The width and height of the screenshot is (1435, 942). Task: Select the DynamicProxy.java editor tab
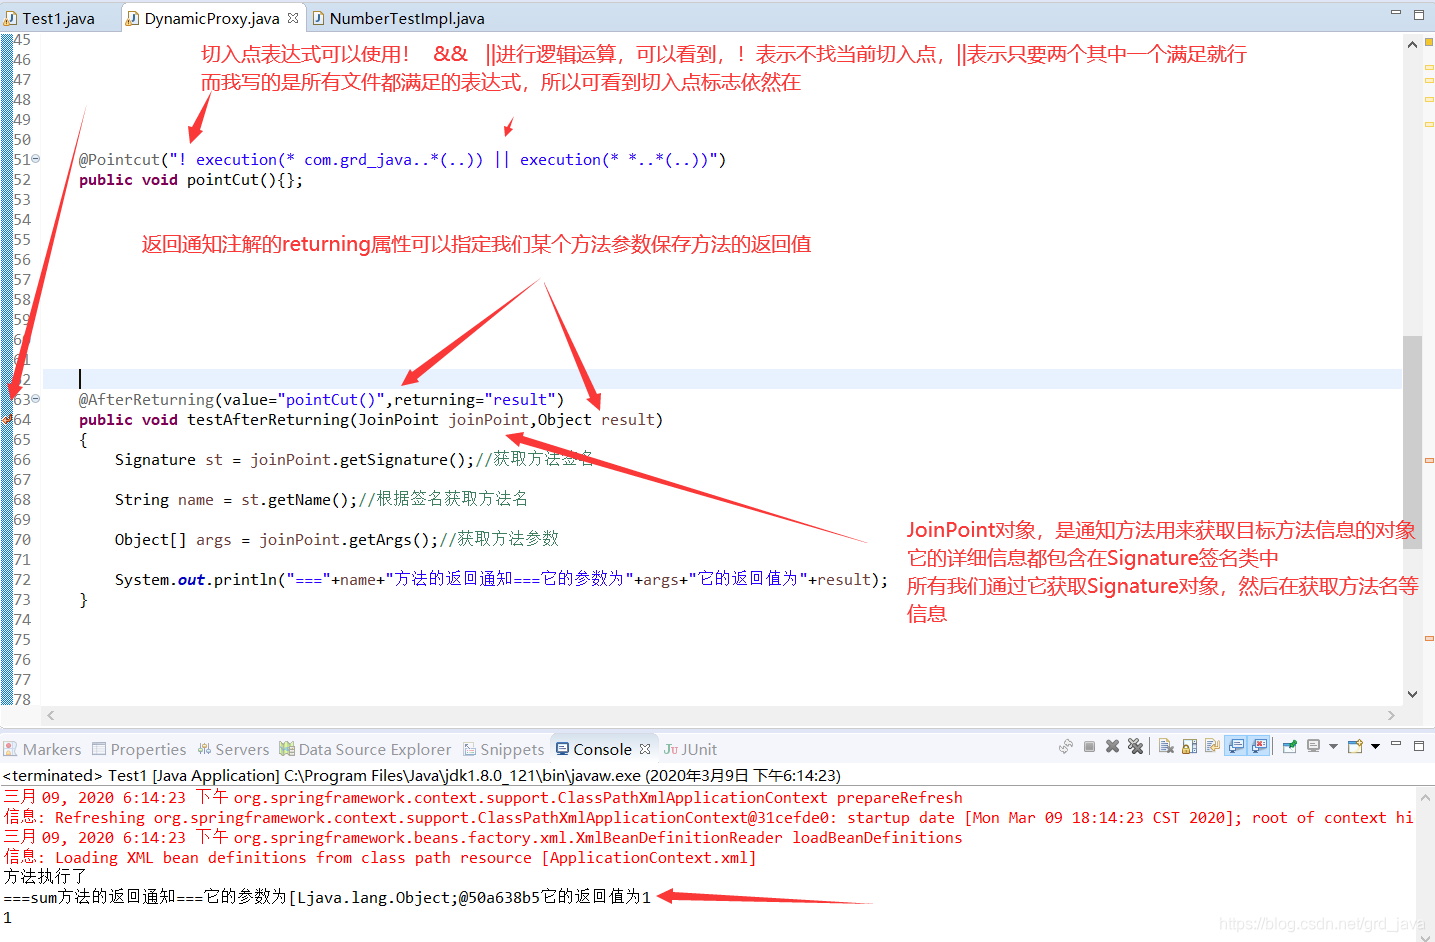click(211, 18)
